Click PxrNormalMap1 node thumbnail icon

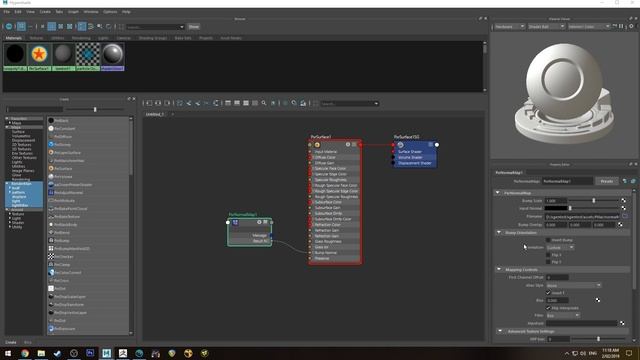tap(235, 222)
